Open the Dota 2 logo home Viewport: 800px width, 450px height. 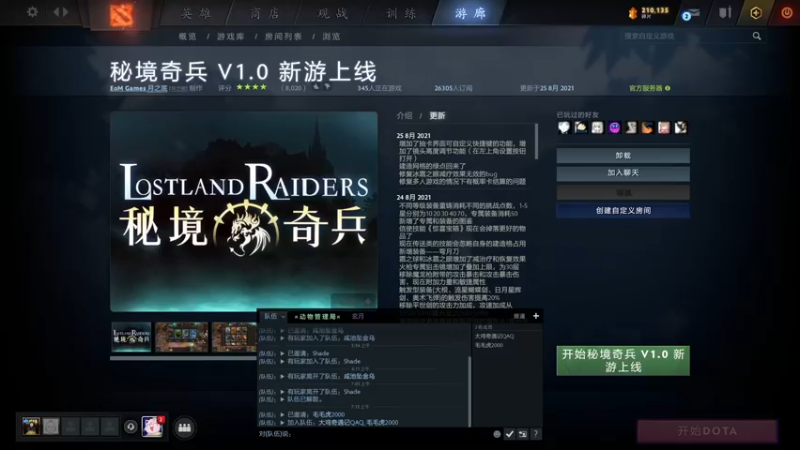(121, 14)
